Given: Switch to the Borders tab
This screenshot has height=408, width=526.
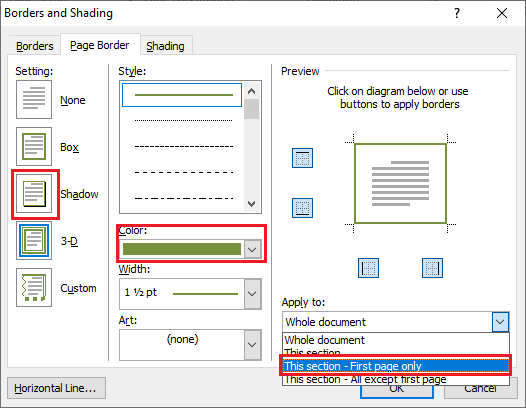Looking at the screenshot, I should tap(35, 46).
